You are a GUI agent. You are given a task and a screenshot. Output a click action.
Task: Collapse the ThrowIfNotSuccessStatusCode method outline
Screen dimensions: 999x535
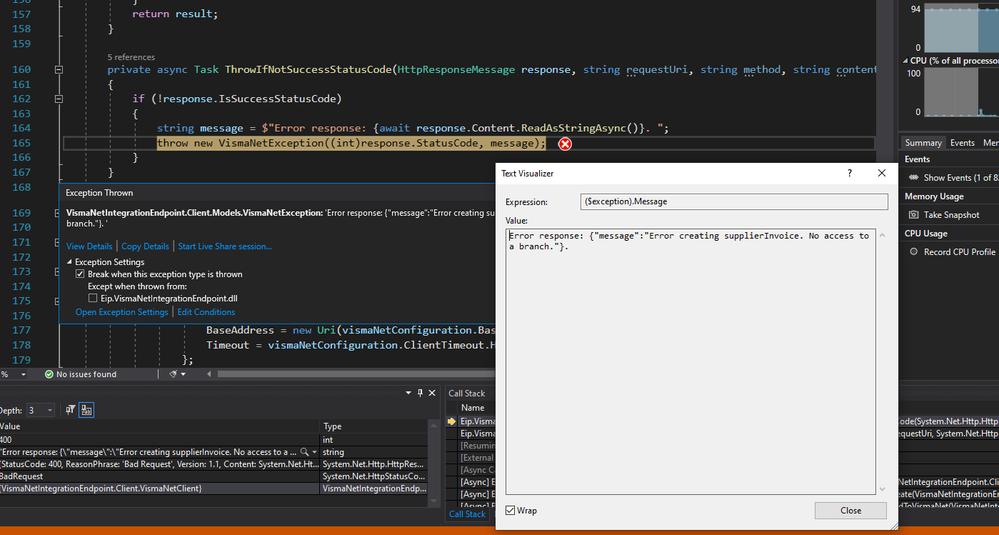59,70
